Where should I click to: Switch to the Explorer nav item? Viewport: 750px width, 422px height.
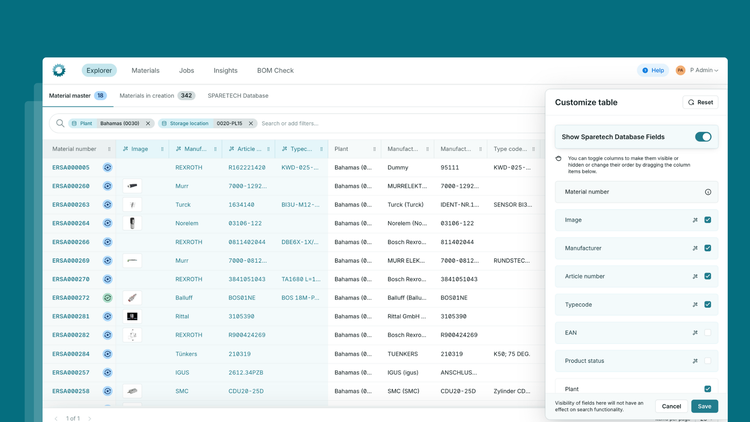tap(99, 70)
